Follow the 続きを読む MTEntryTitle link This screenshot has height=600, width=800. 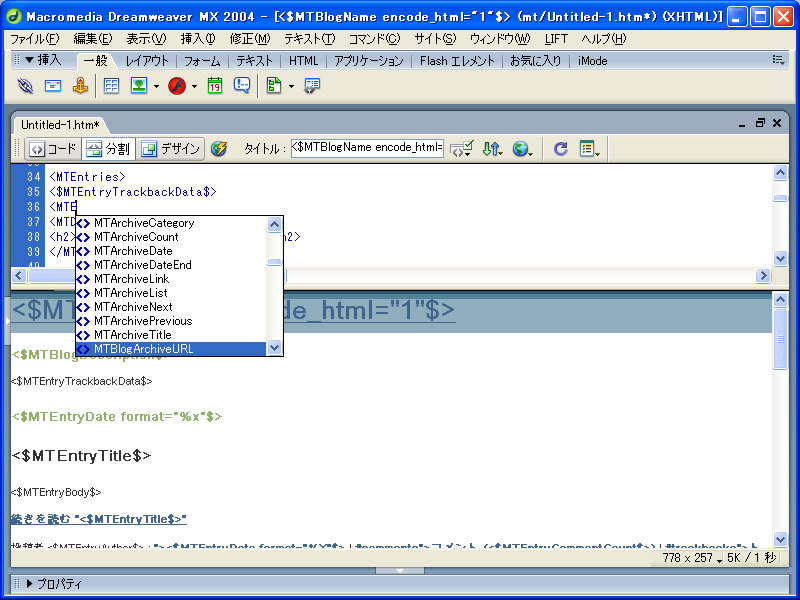98,519
